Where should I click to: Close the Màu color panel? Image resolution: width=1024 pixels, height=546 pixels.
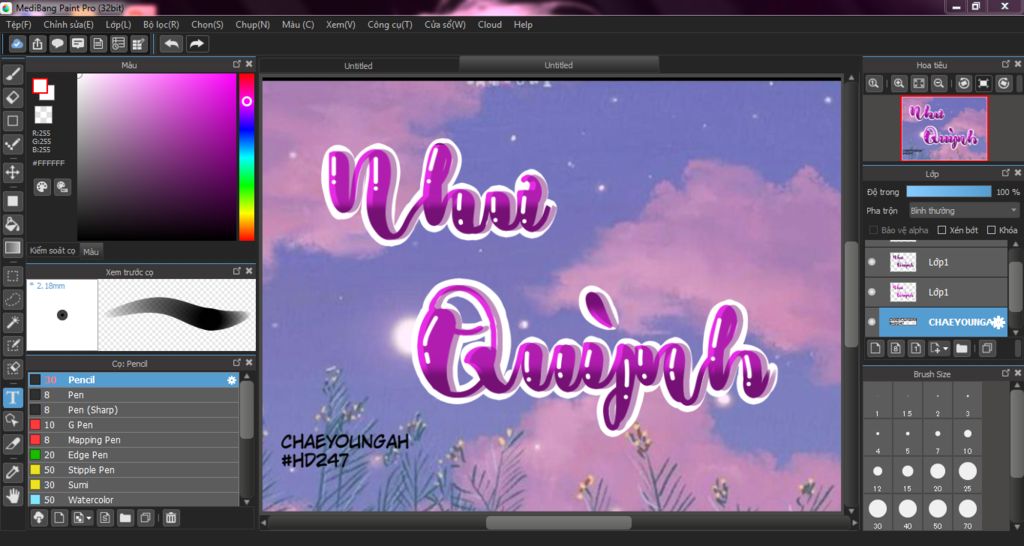249,64
